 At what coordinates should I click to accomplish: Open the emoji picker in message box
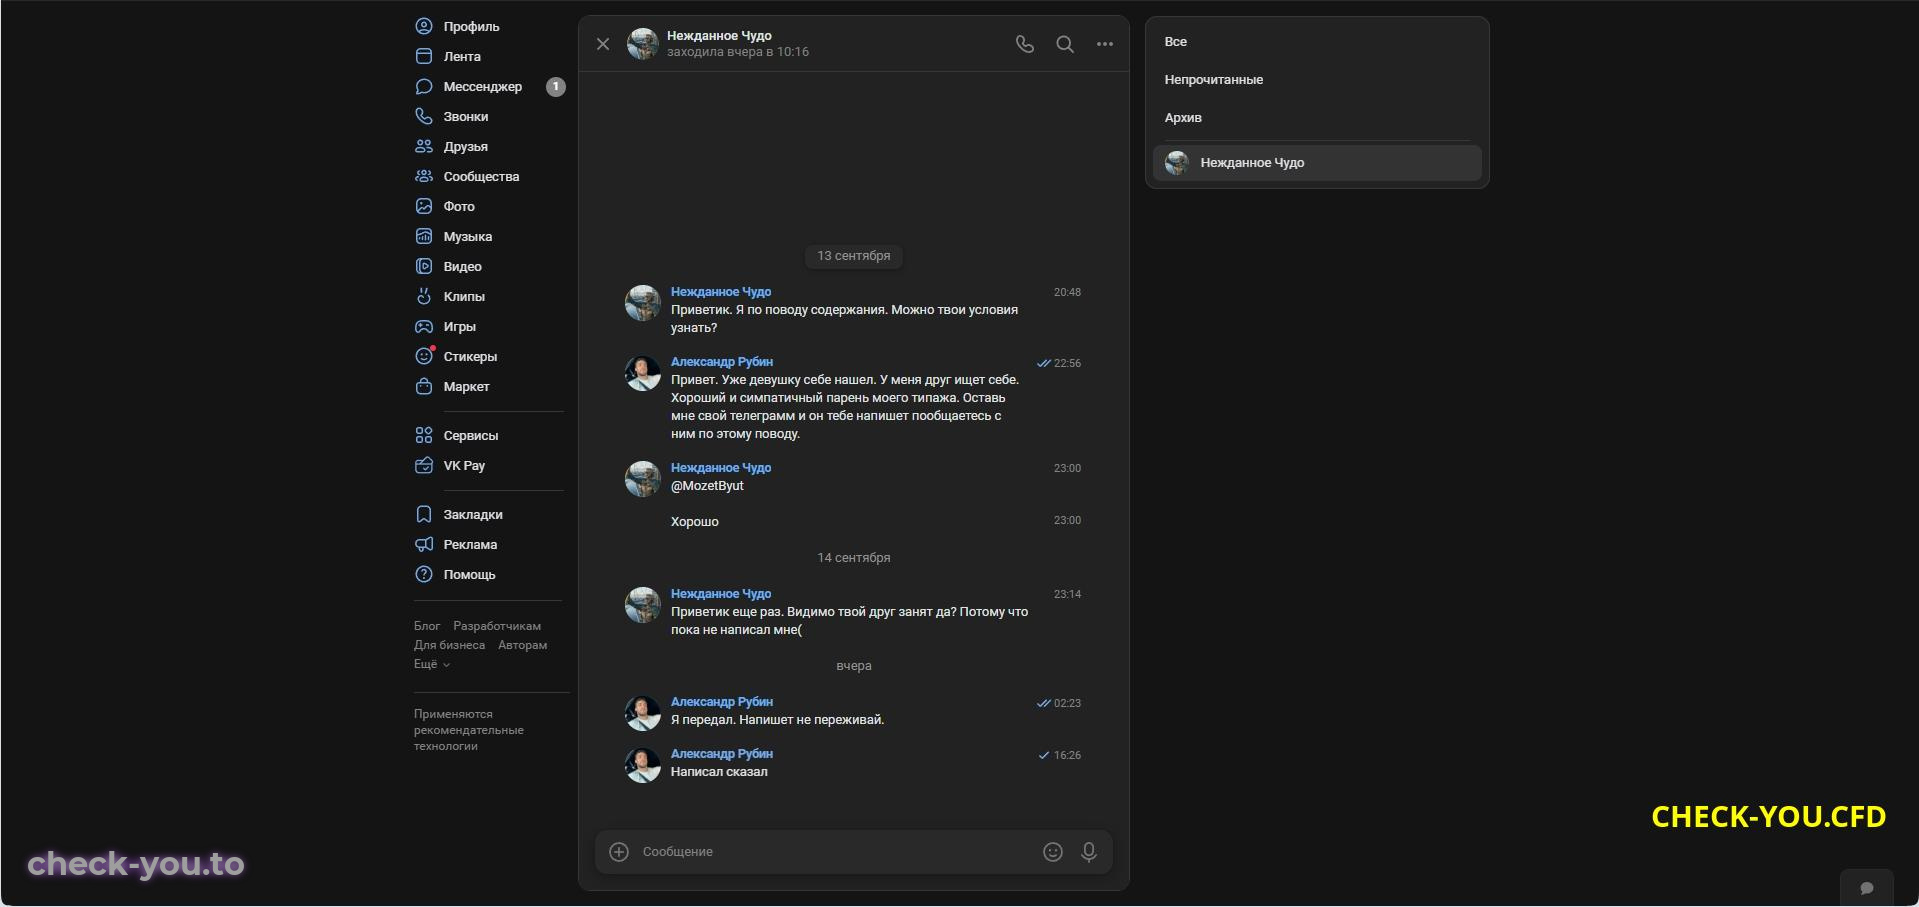tap(1053, 852)
